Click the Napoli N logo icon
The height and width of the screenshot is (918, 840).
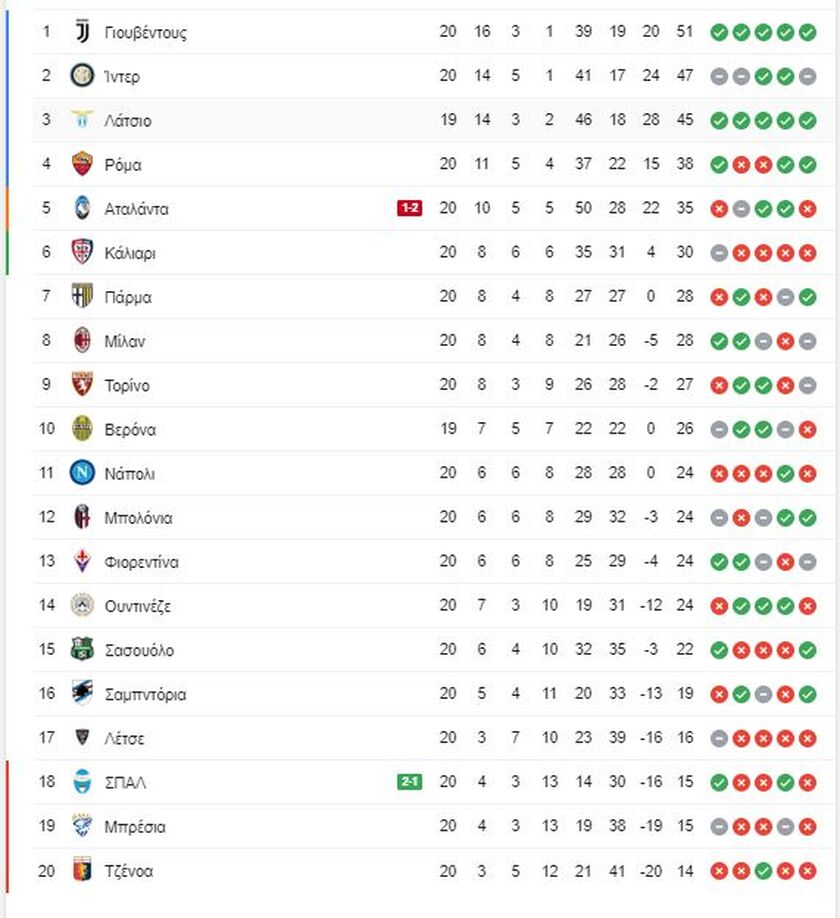pos(82,473)
